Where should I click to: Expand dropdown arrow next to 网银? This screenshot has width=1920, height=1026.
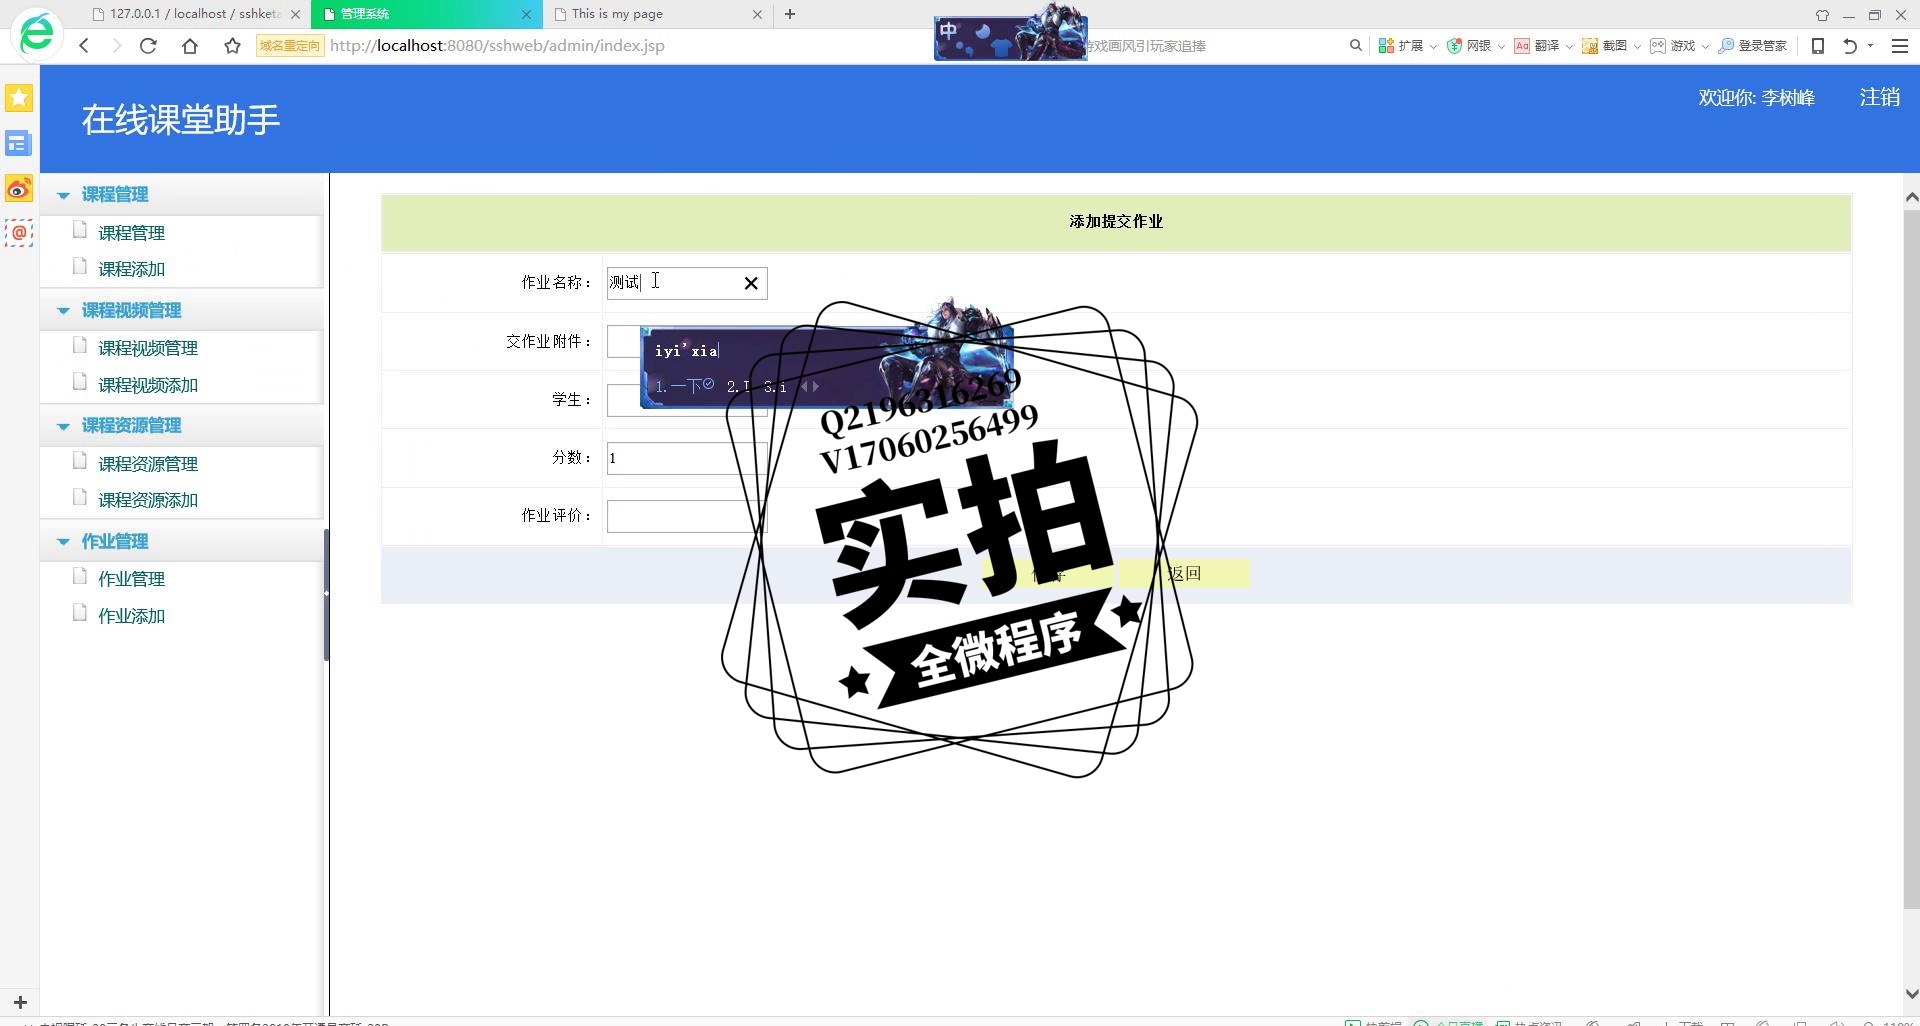click(1501, 47)
